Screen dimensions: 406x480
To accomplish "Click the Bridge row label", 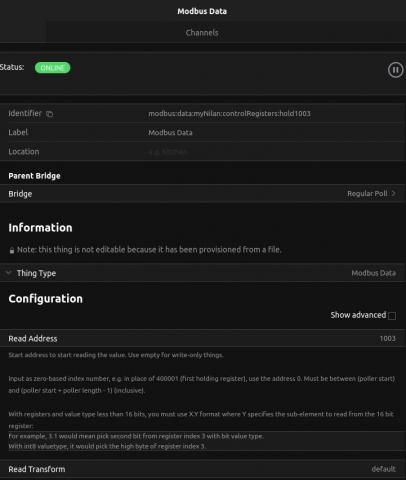I will click(20, 194).
